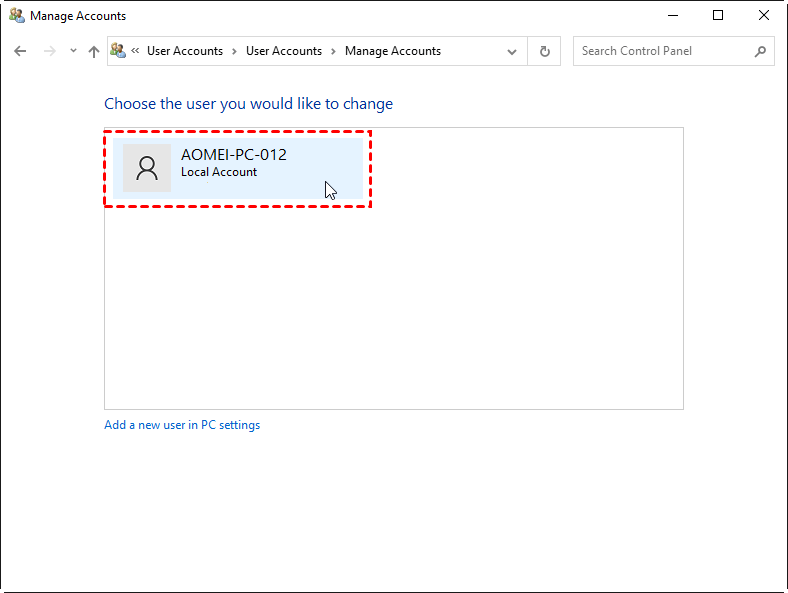Go up one level with up arrow
The width and height of the screenshot is (788, 593).
(x=93, y=51)
